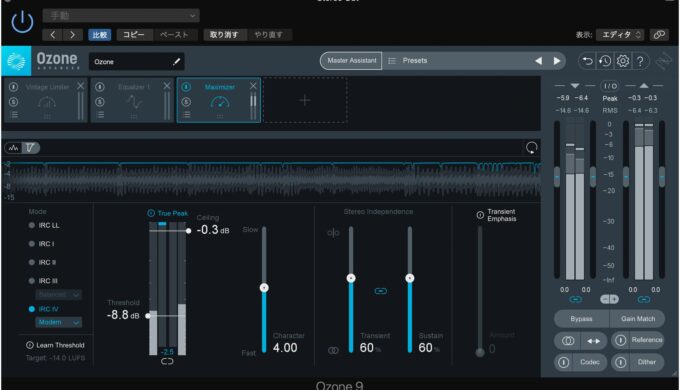
Task: Select next preset triangle in Ozone header
Action: [x=557, y=61]
